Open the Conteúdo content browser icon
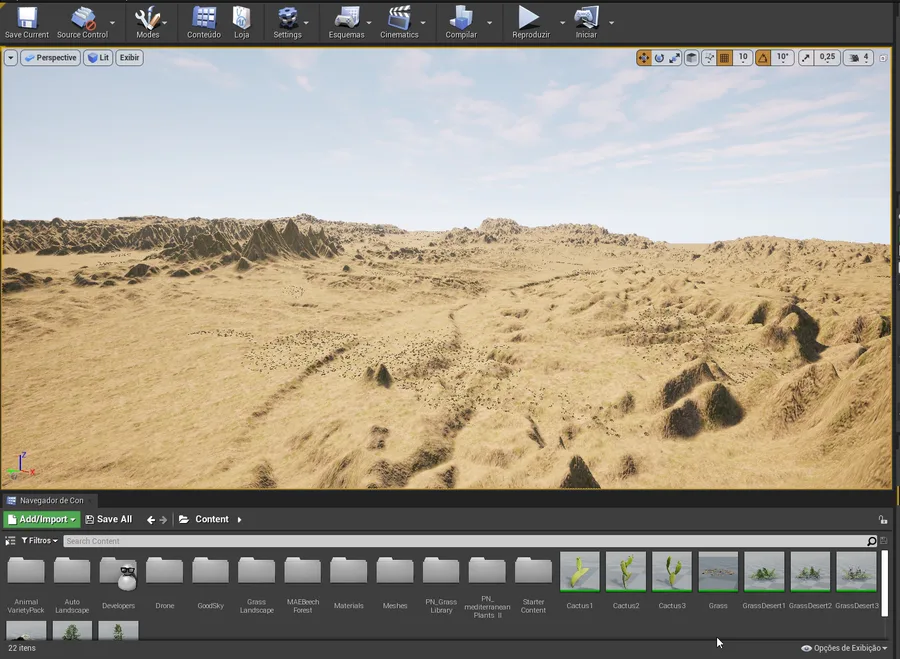The image size is (900, 659). [204, 18]
